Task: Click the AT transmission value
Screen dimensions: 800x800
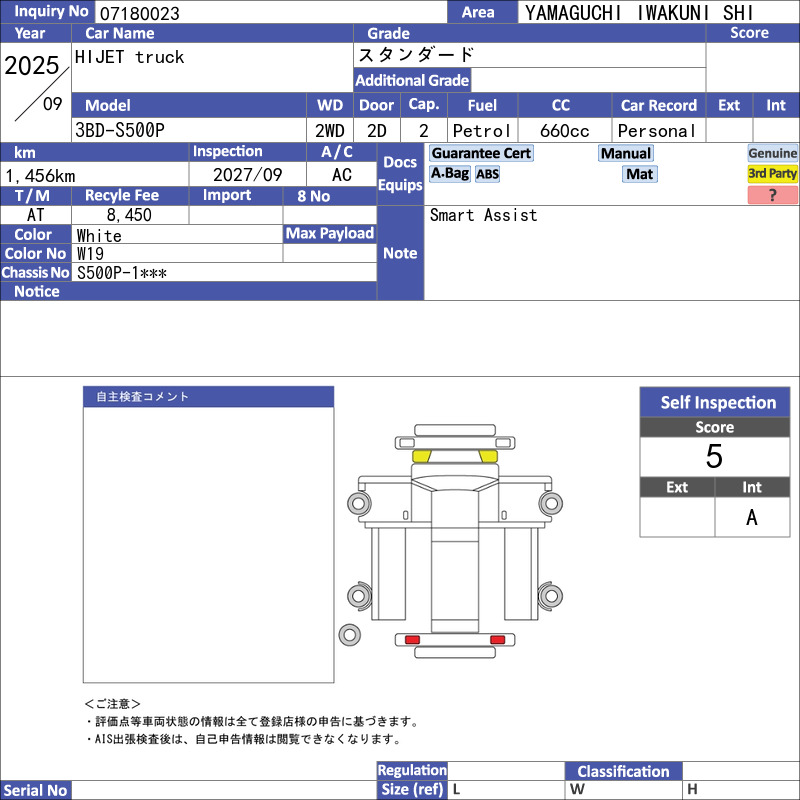Action: pyautogui.click(x=35, y=215)
